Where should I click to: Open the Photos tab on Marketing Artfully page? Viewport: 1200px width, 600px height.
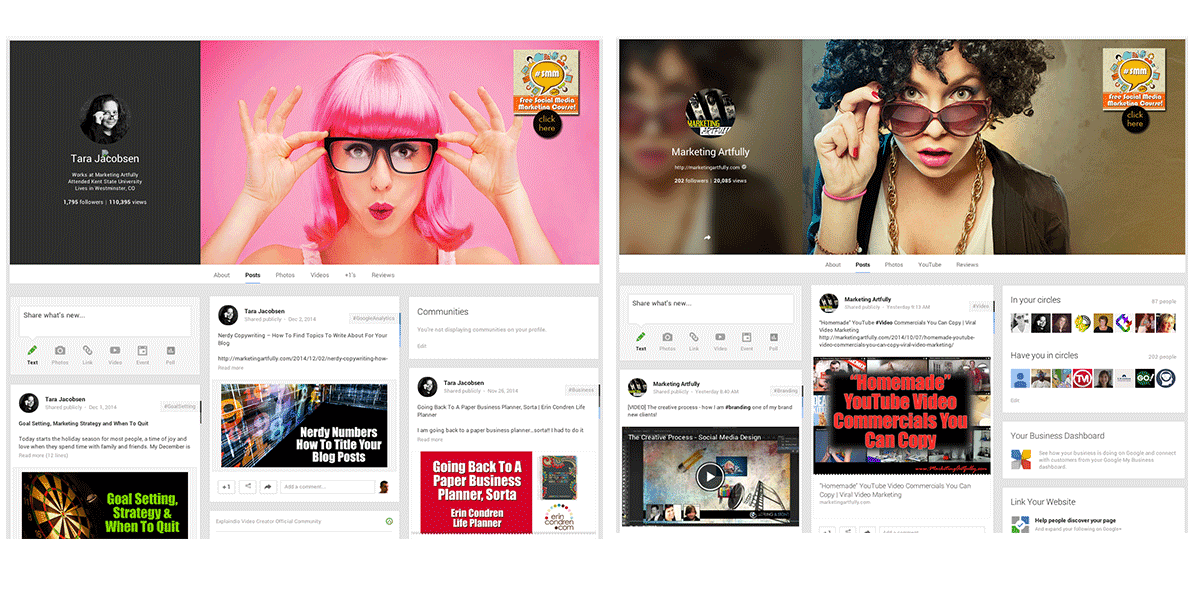pos(894,265)
